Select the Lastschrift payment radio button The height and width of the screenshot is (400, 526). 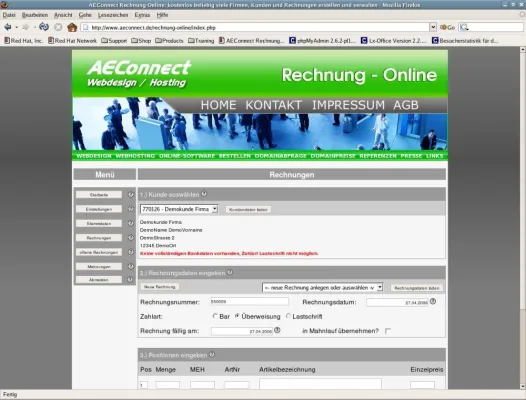click(288, 316)
